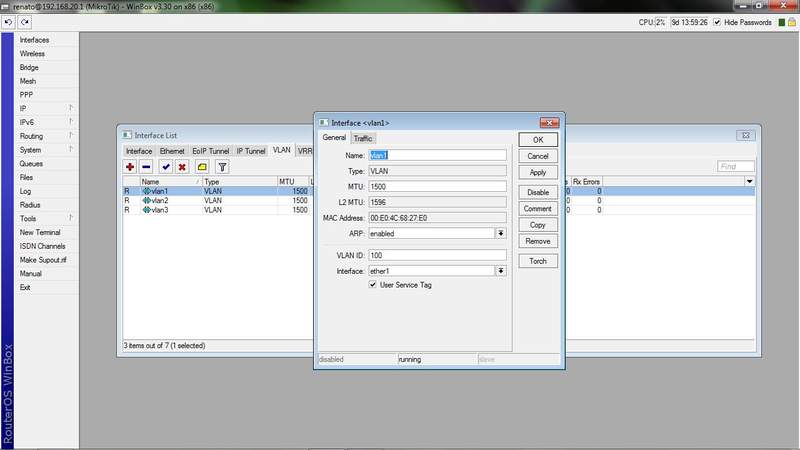The height and width of the screenshot is (450, 800).
Task: Click the Comment button
Action: point(538,209)
